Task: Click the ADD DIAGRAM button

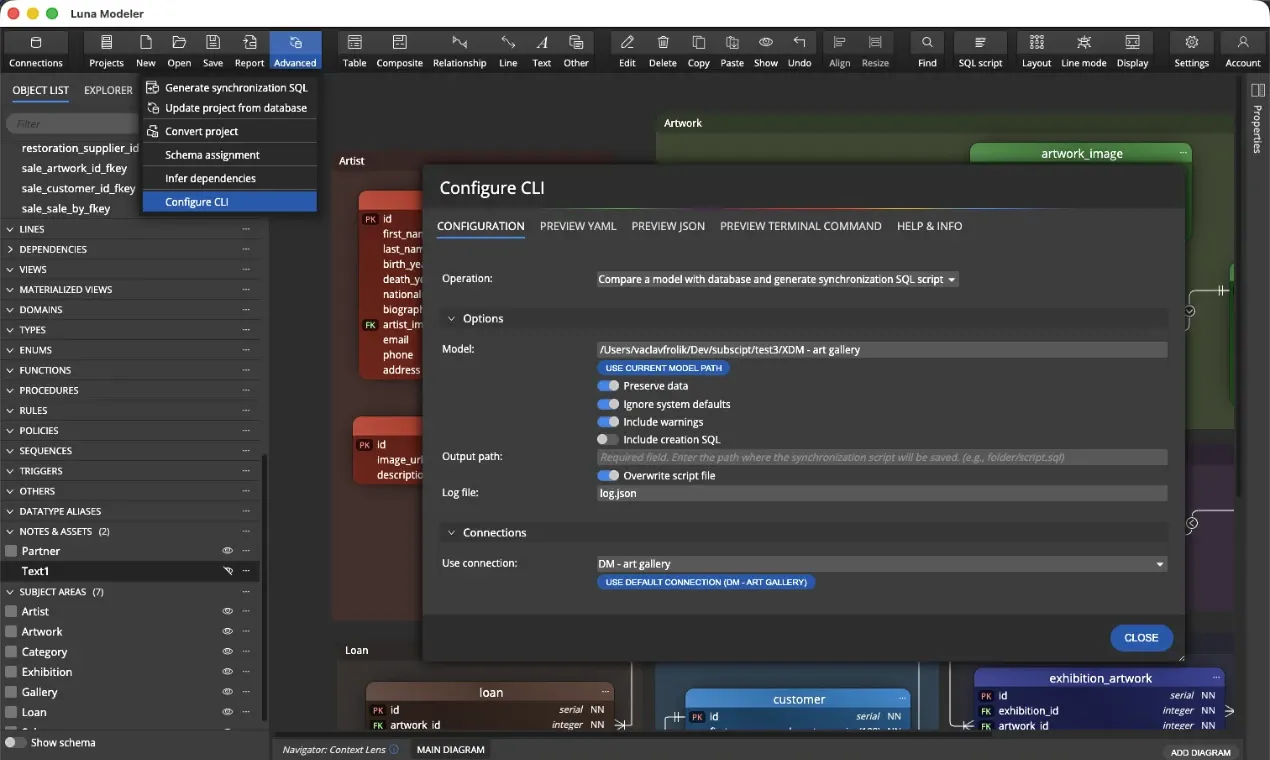Action: 1201,752
